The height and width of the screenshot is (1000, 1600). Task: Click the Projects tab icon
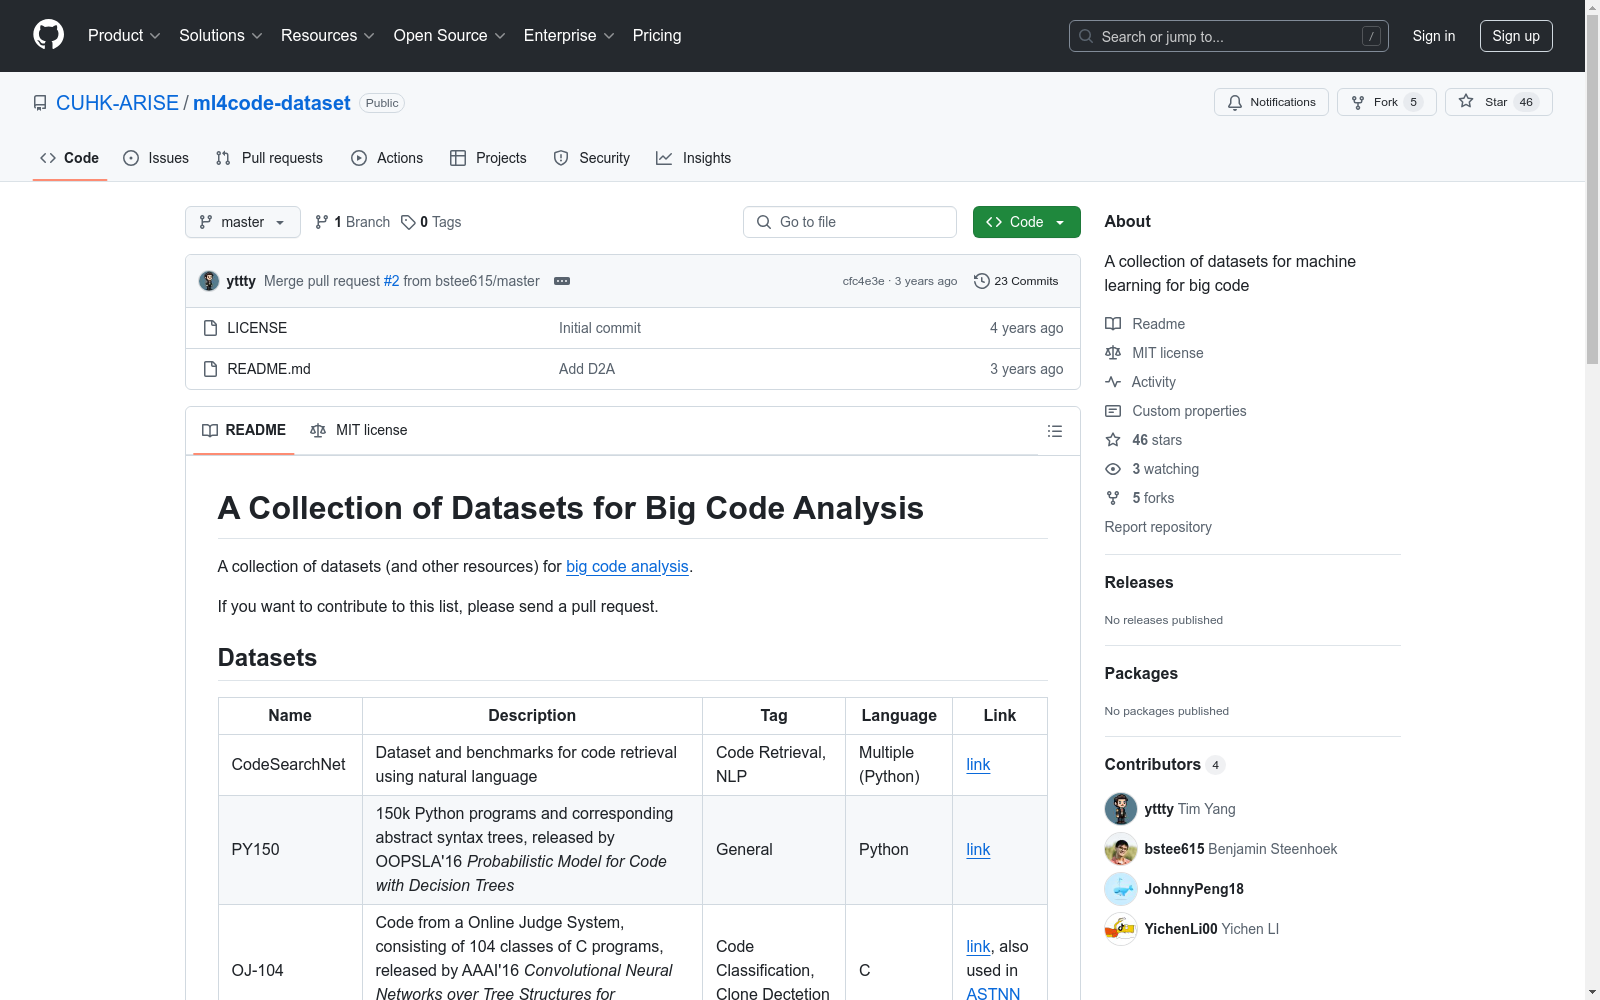[458, 158]
